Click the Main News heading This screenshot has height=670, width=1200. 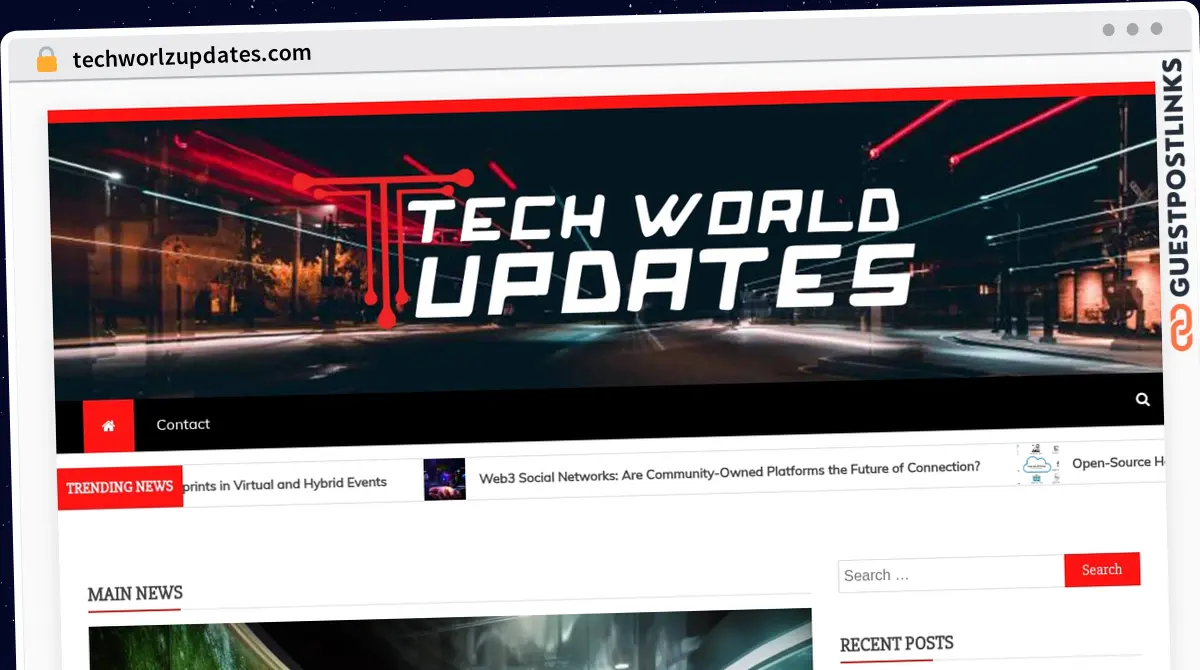point(135,593)
